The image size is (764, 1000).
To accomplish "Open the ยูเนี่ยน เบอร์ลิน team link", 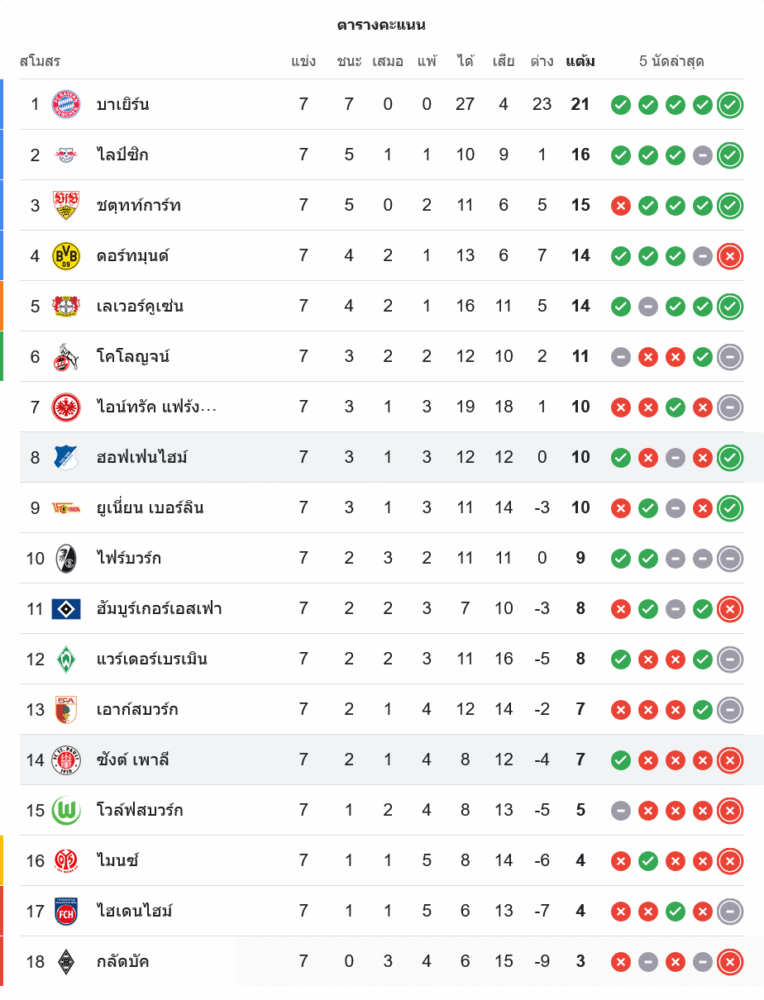I will pos(150,507).
